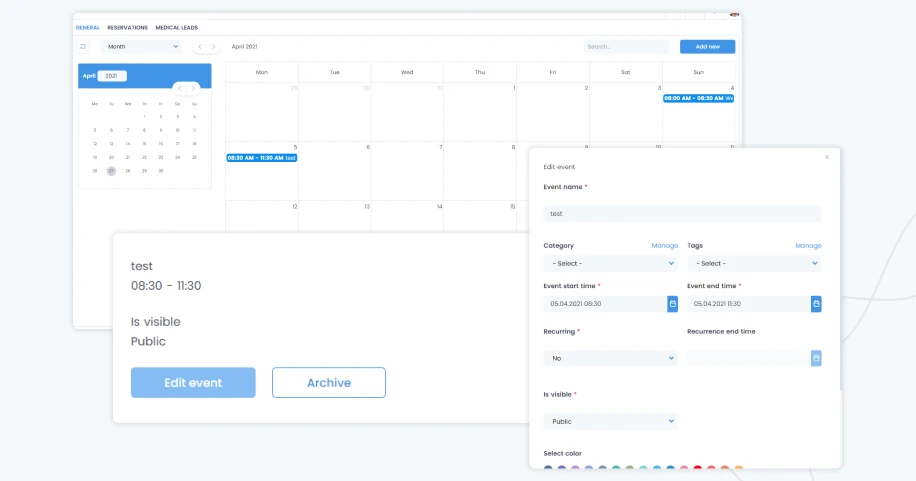
Task: Open the Month view dropdown
Action: point(141,47)
